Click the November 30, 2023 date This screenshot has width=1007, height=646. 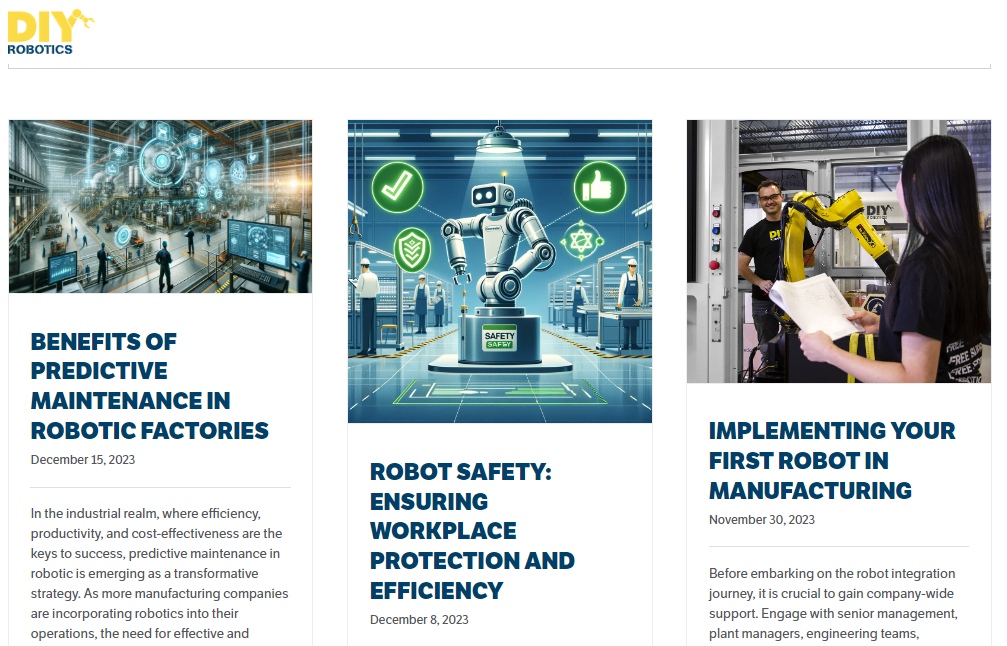761,520
